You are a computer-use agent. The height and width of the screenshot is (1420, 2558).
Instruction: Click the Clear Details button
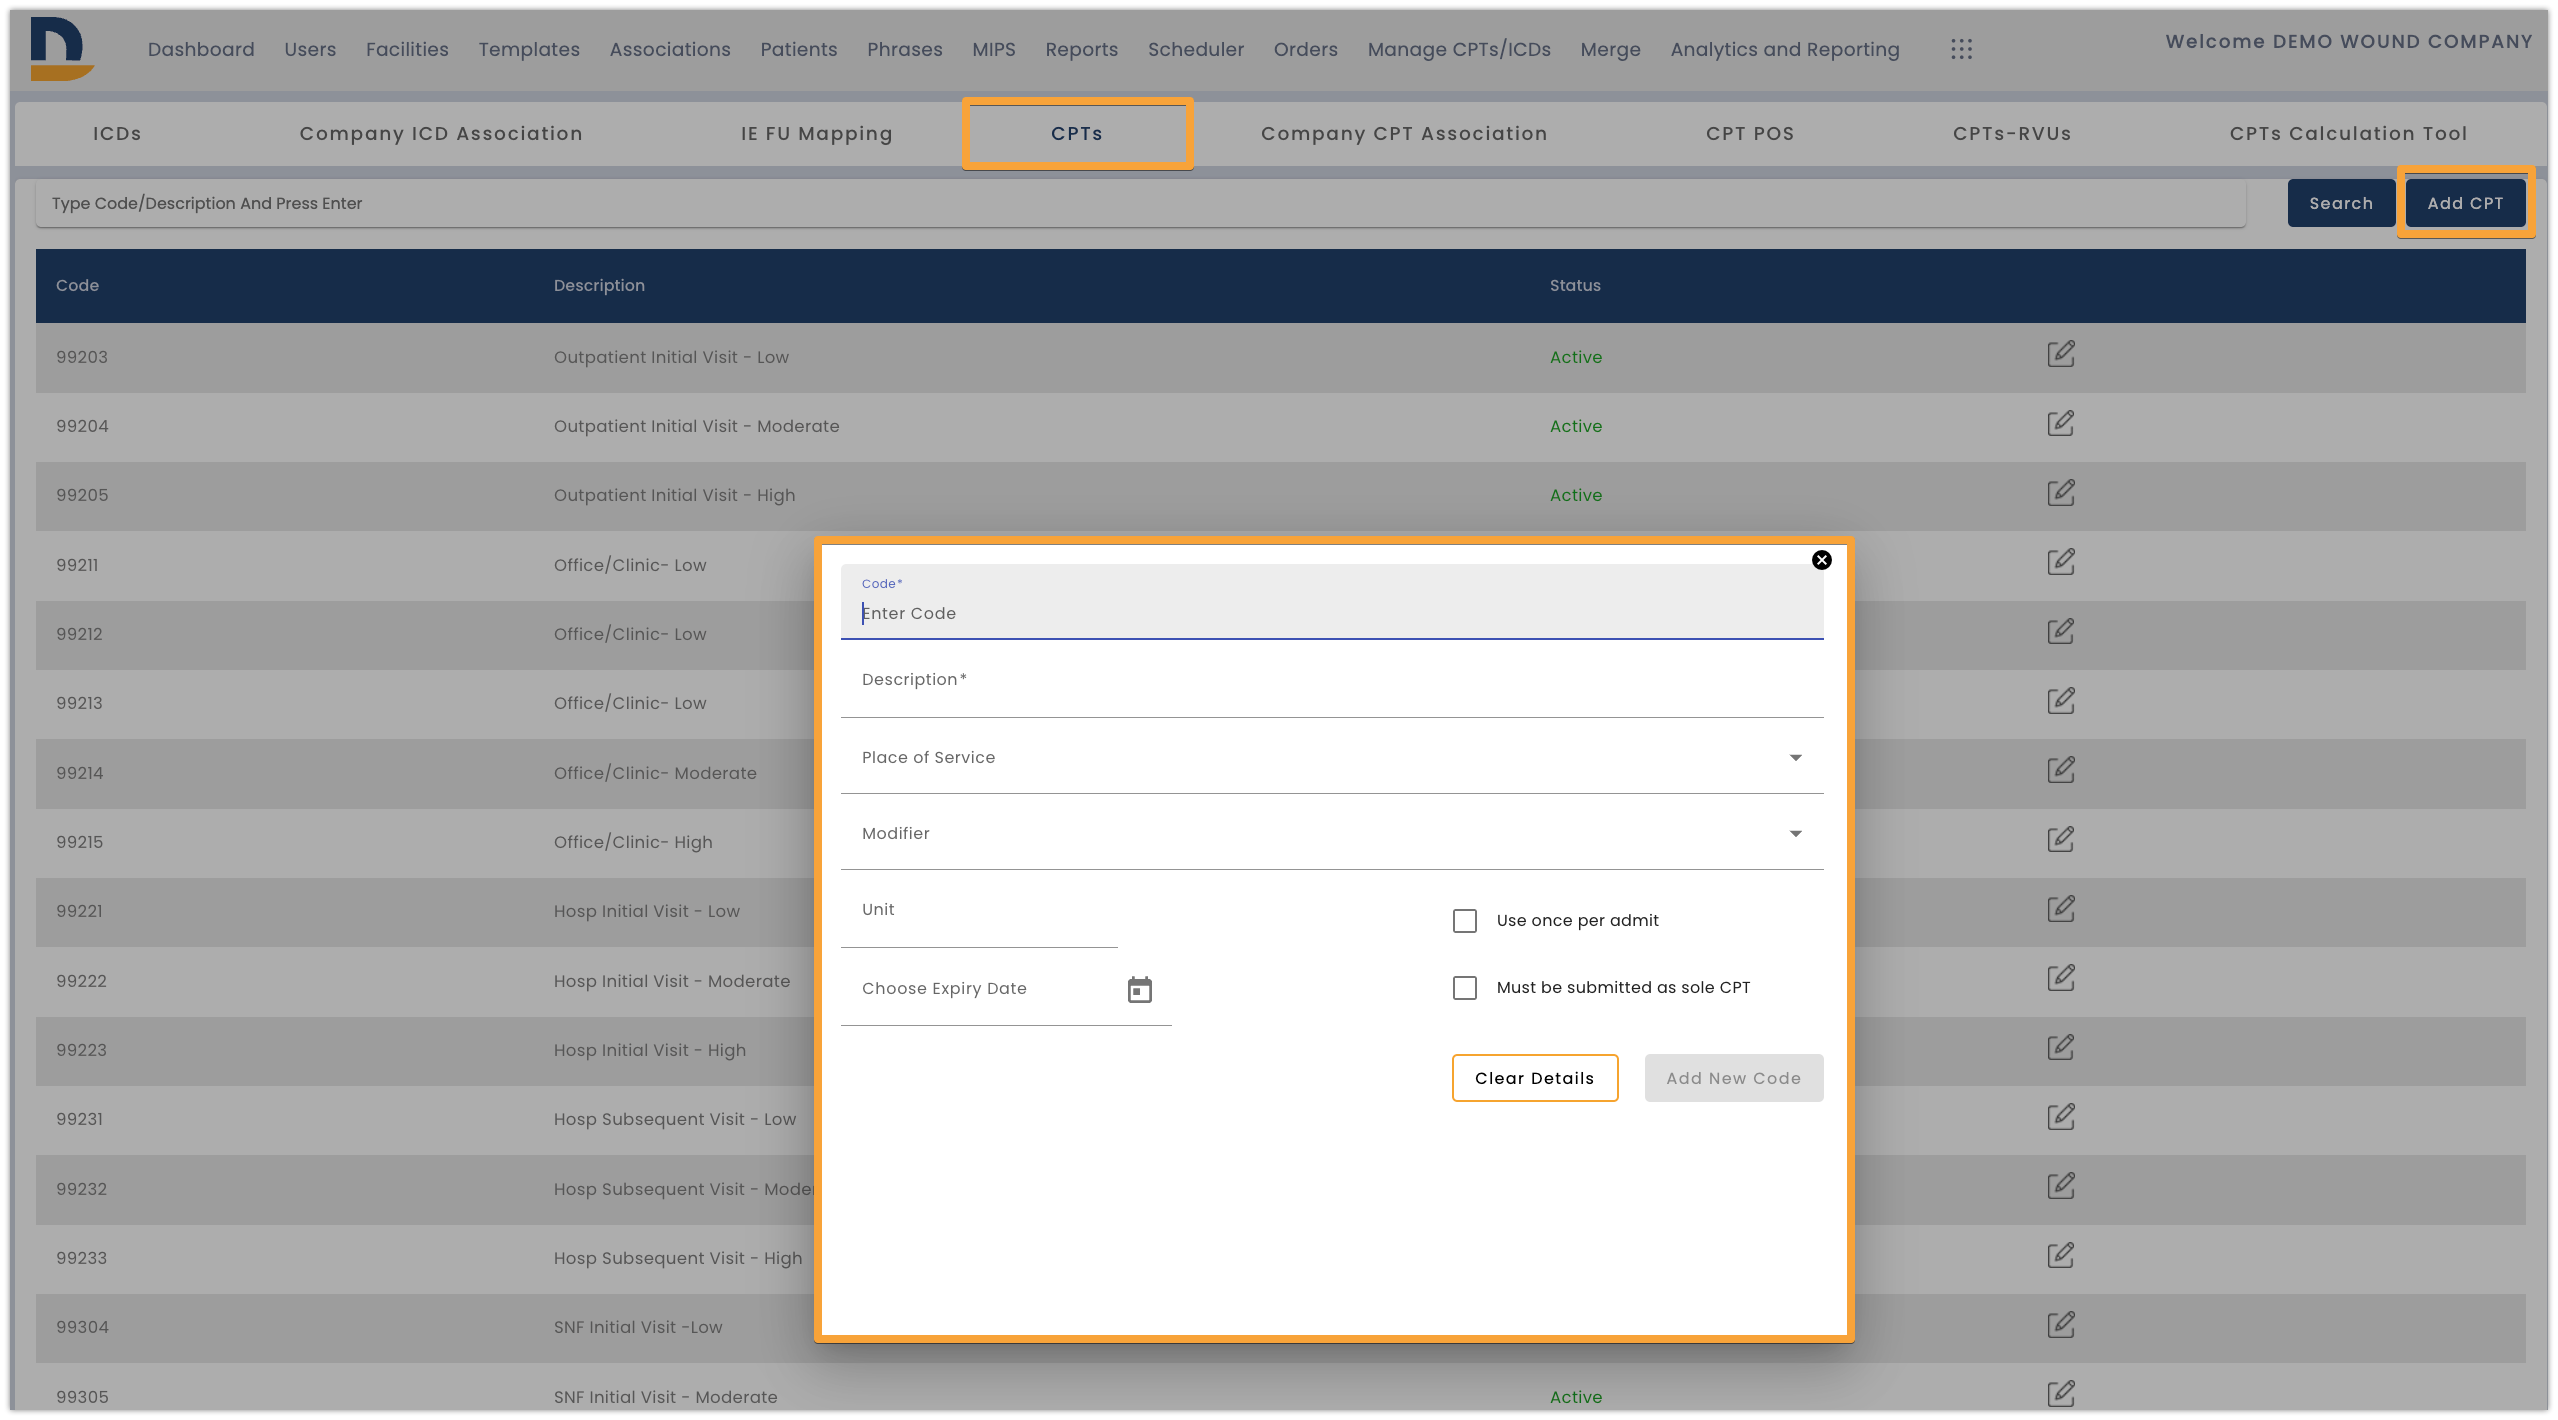click(1534, 1078)
